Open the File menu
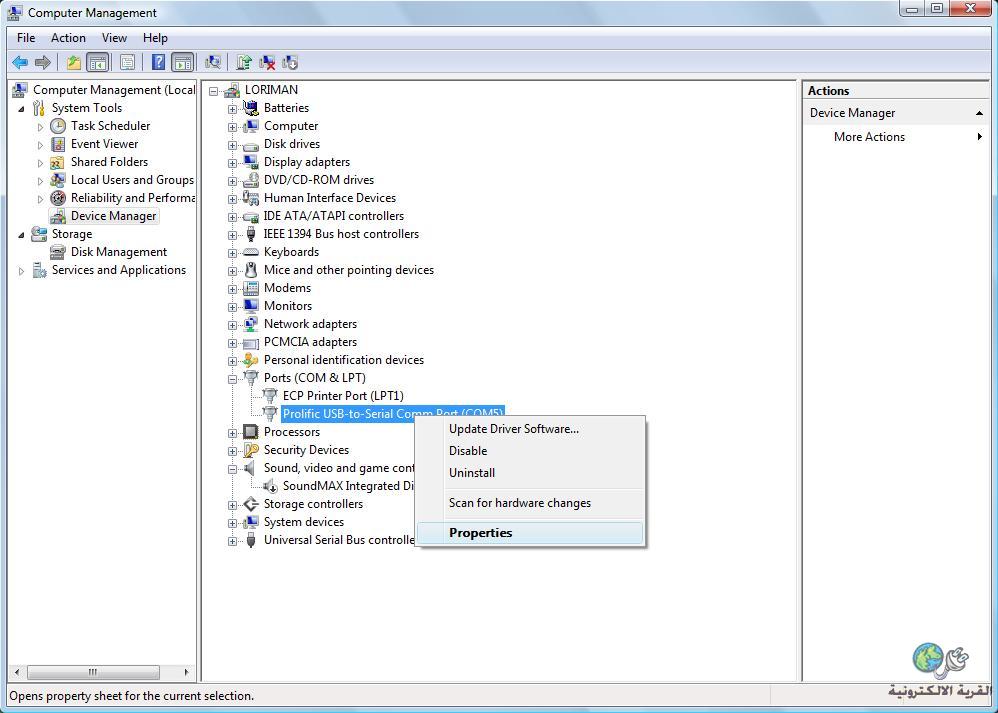This screenshot has width=998, height=713. 26,38
